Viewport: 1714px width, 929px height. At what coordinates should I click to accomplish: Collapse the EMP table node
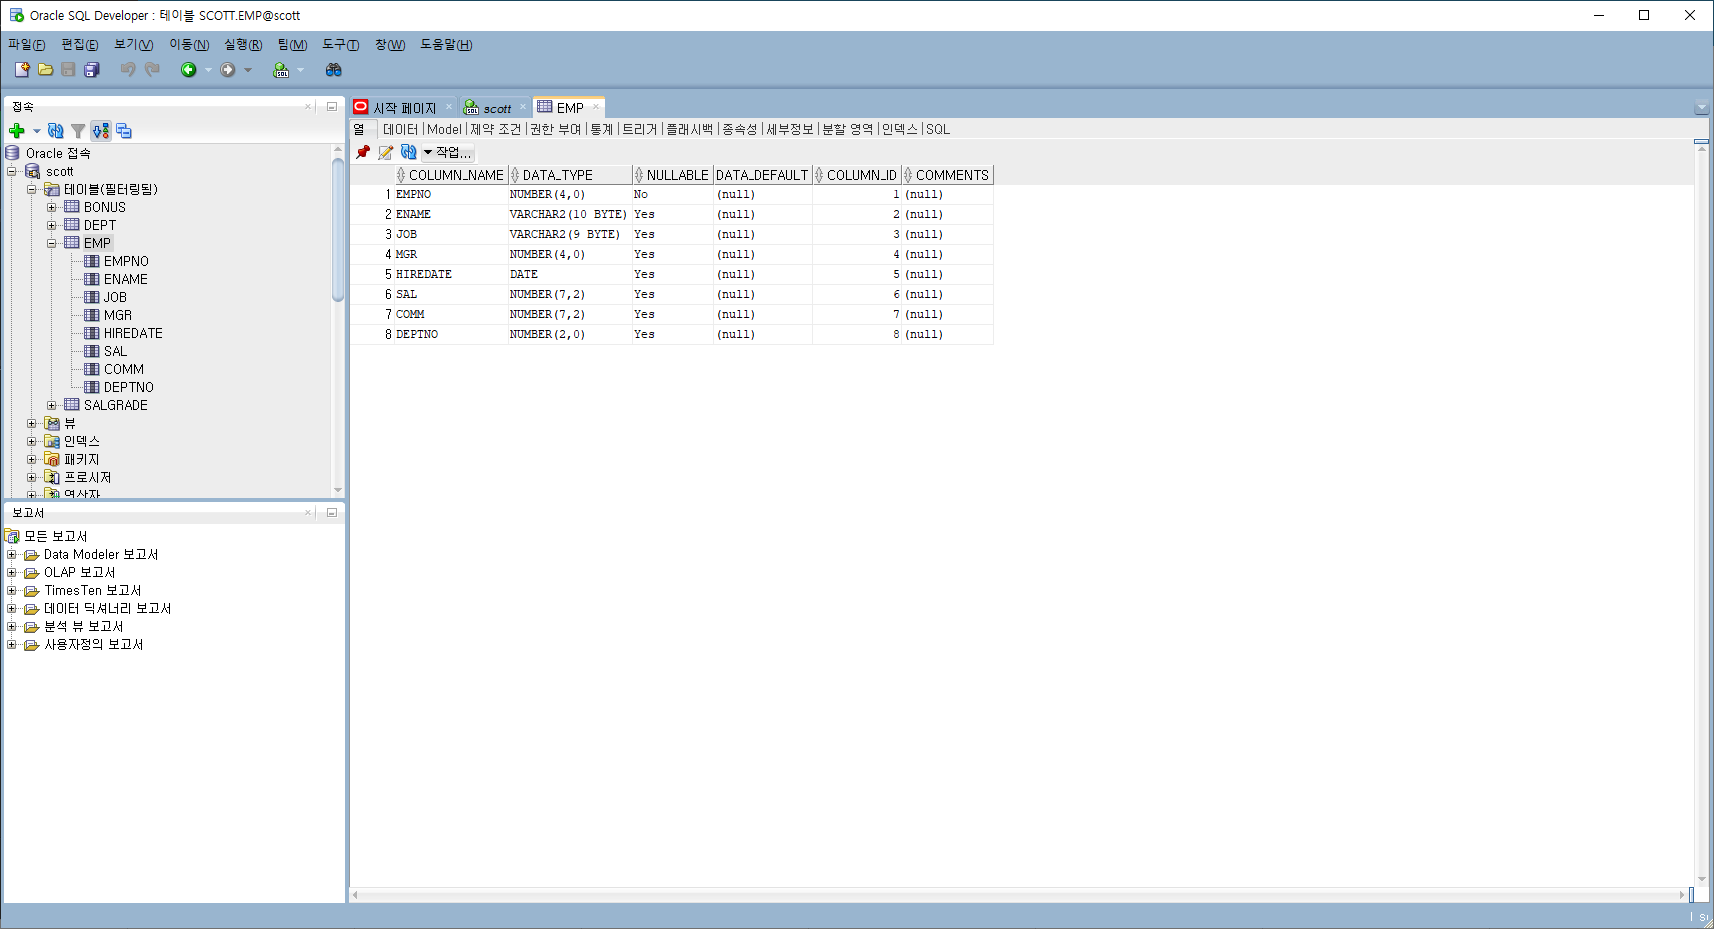(x=52, y=243)
